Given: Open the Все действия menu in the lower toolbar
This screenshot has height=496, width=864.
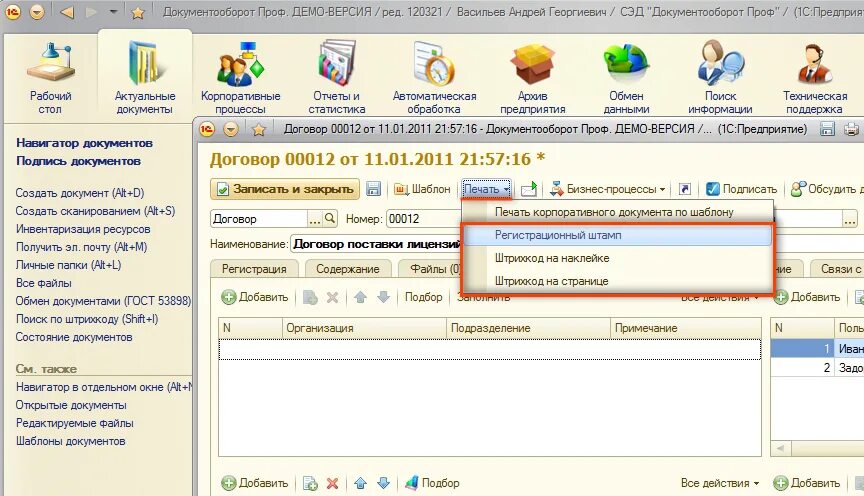Looking at the screenshot, I should pos(720,483).
